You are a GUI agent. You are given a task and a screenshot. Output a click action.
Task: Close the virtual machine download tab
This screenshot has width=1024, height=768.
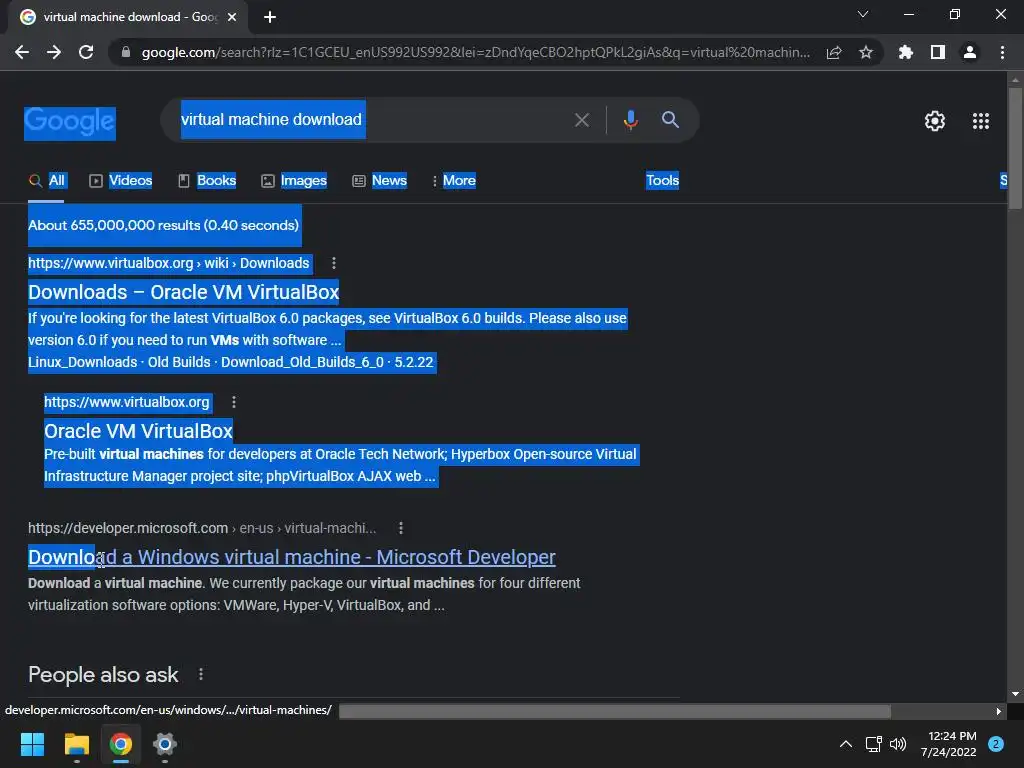coord(232,17)
